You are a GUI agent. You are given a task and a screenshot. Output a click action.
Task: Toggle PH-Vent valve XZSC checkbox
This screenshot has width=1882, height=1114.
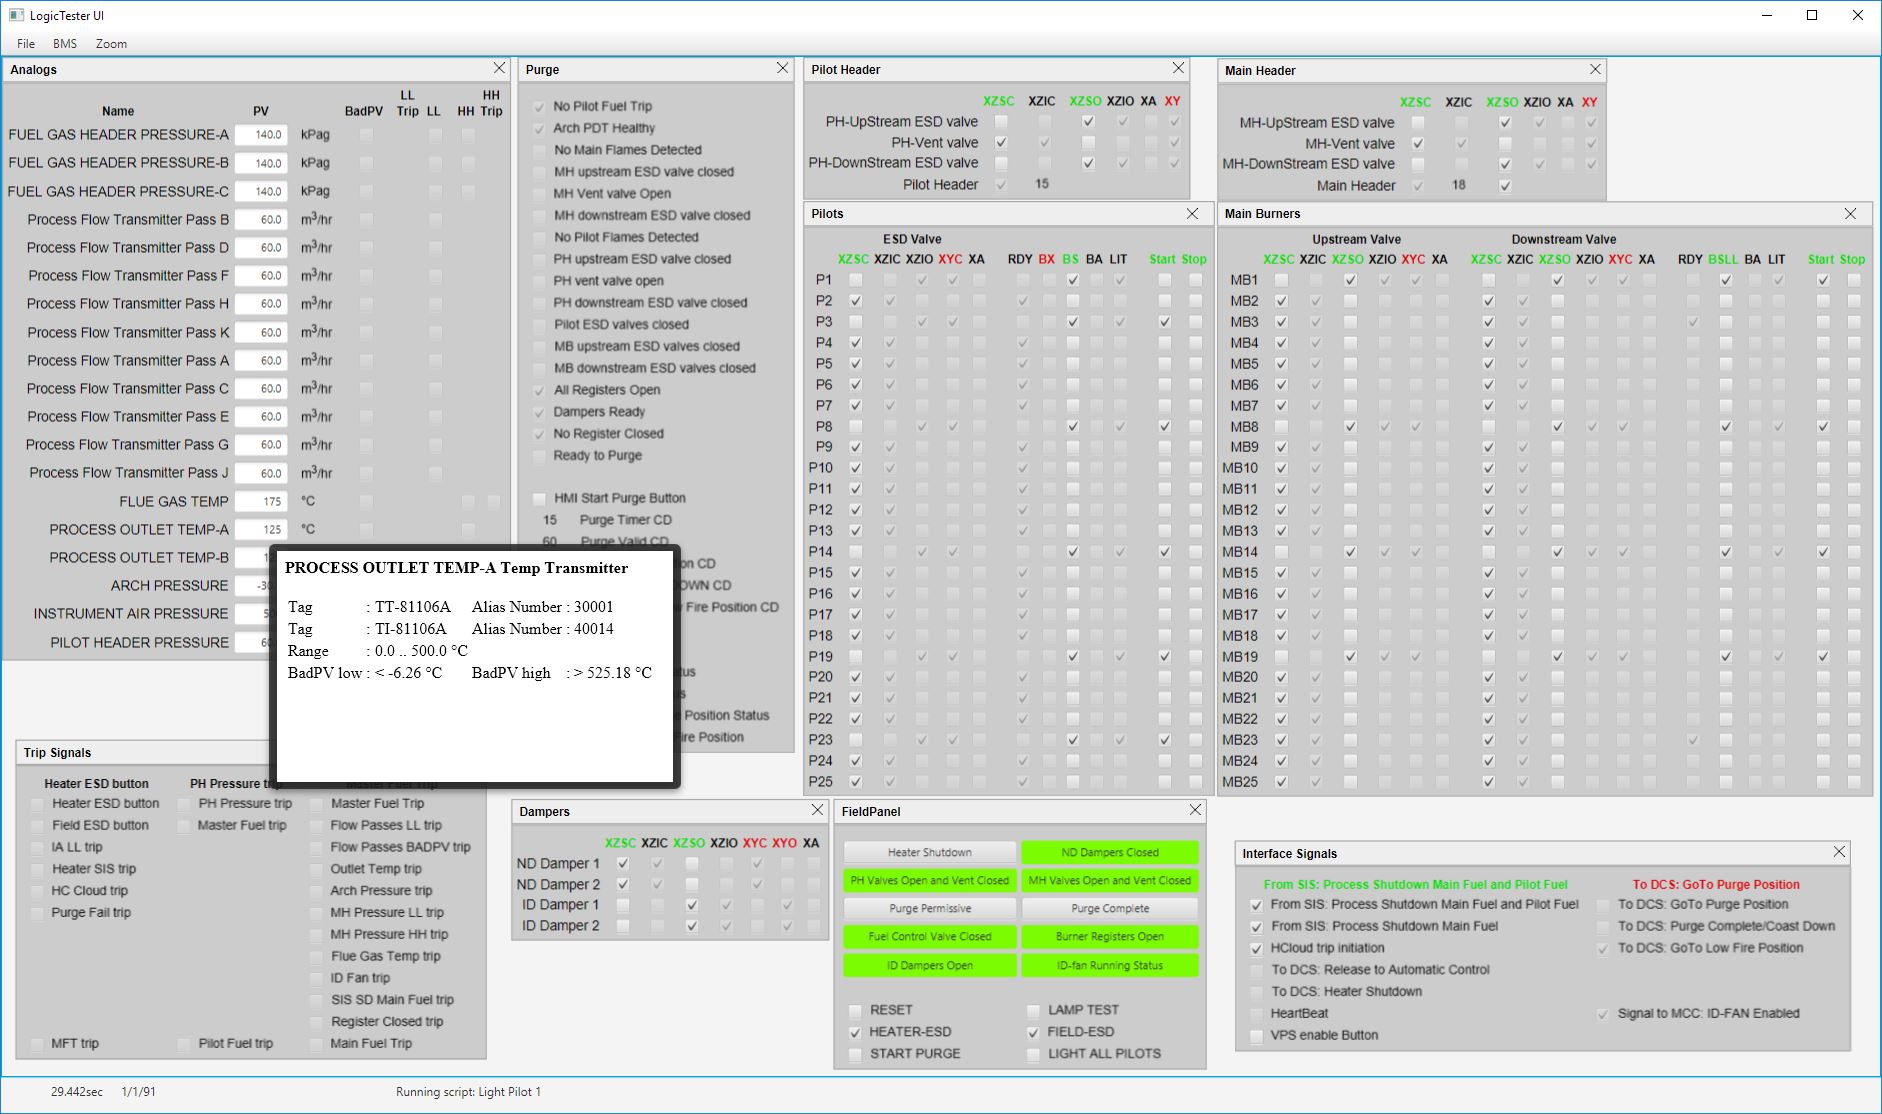pyautogui.click(x=1001, y=143)
